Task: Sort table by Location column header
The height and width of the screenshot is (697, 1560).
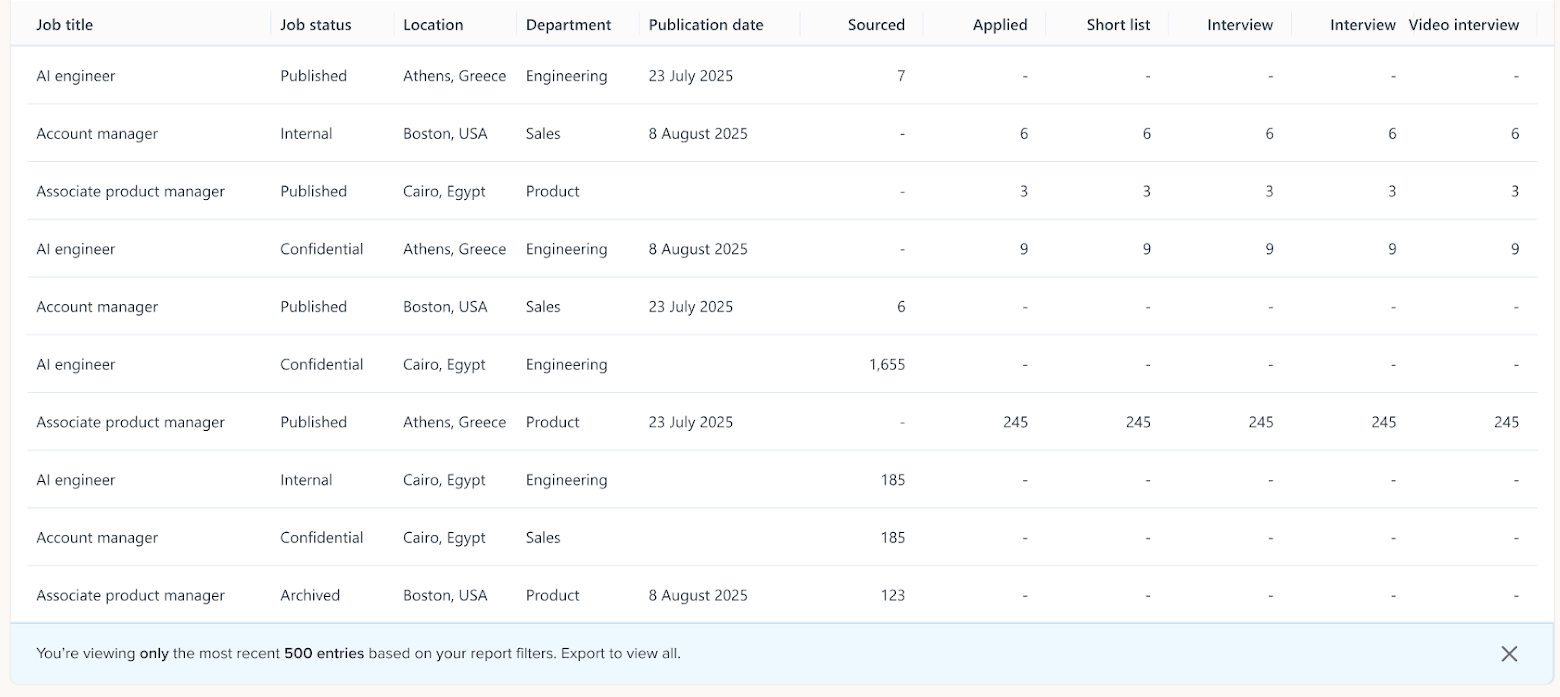Action: [x=433, y=25]
